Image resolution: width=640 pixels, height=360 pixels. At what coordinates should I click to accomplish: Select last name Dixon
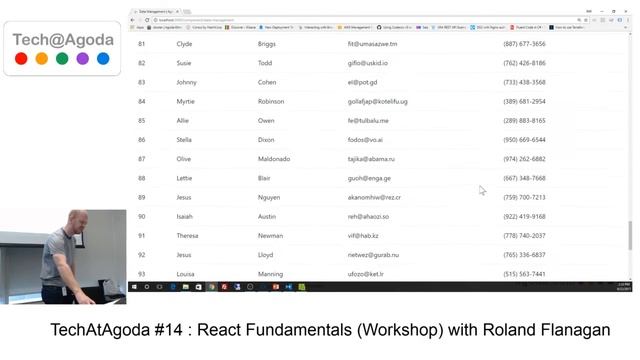point(266,140)
